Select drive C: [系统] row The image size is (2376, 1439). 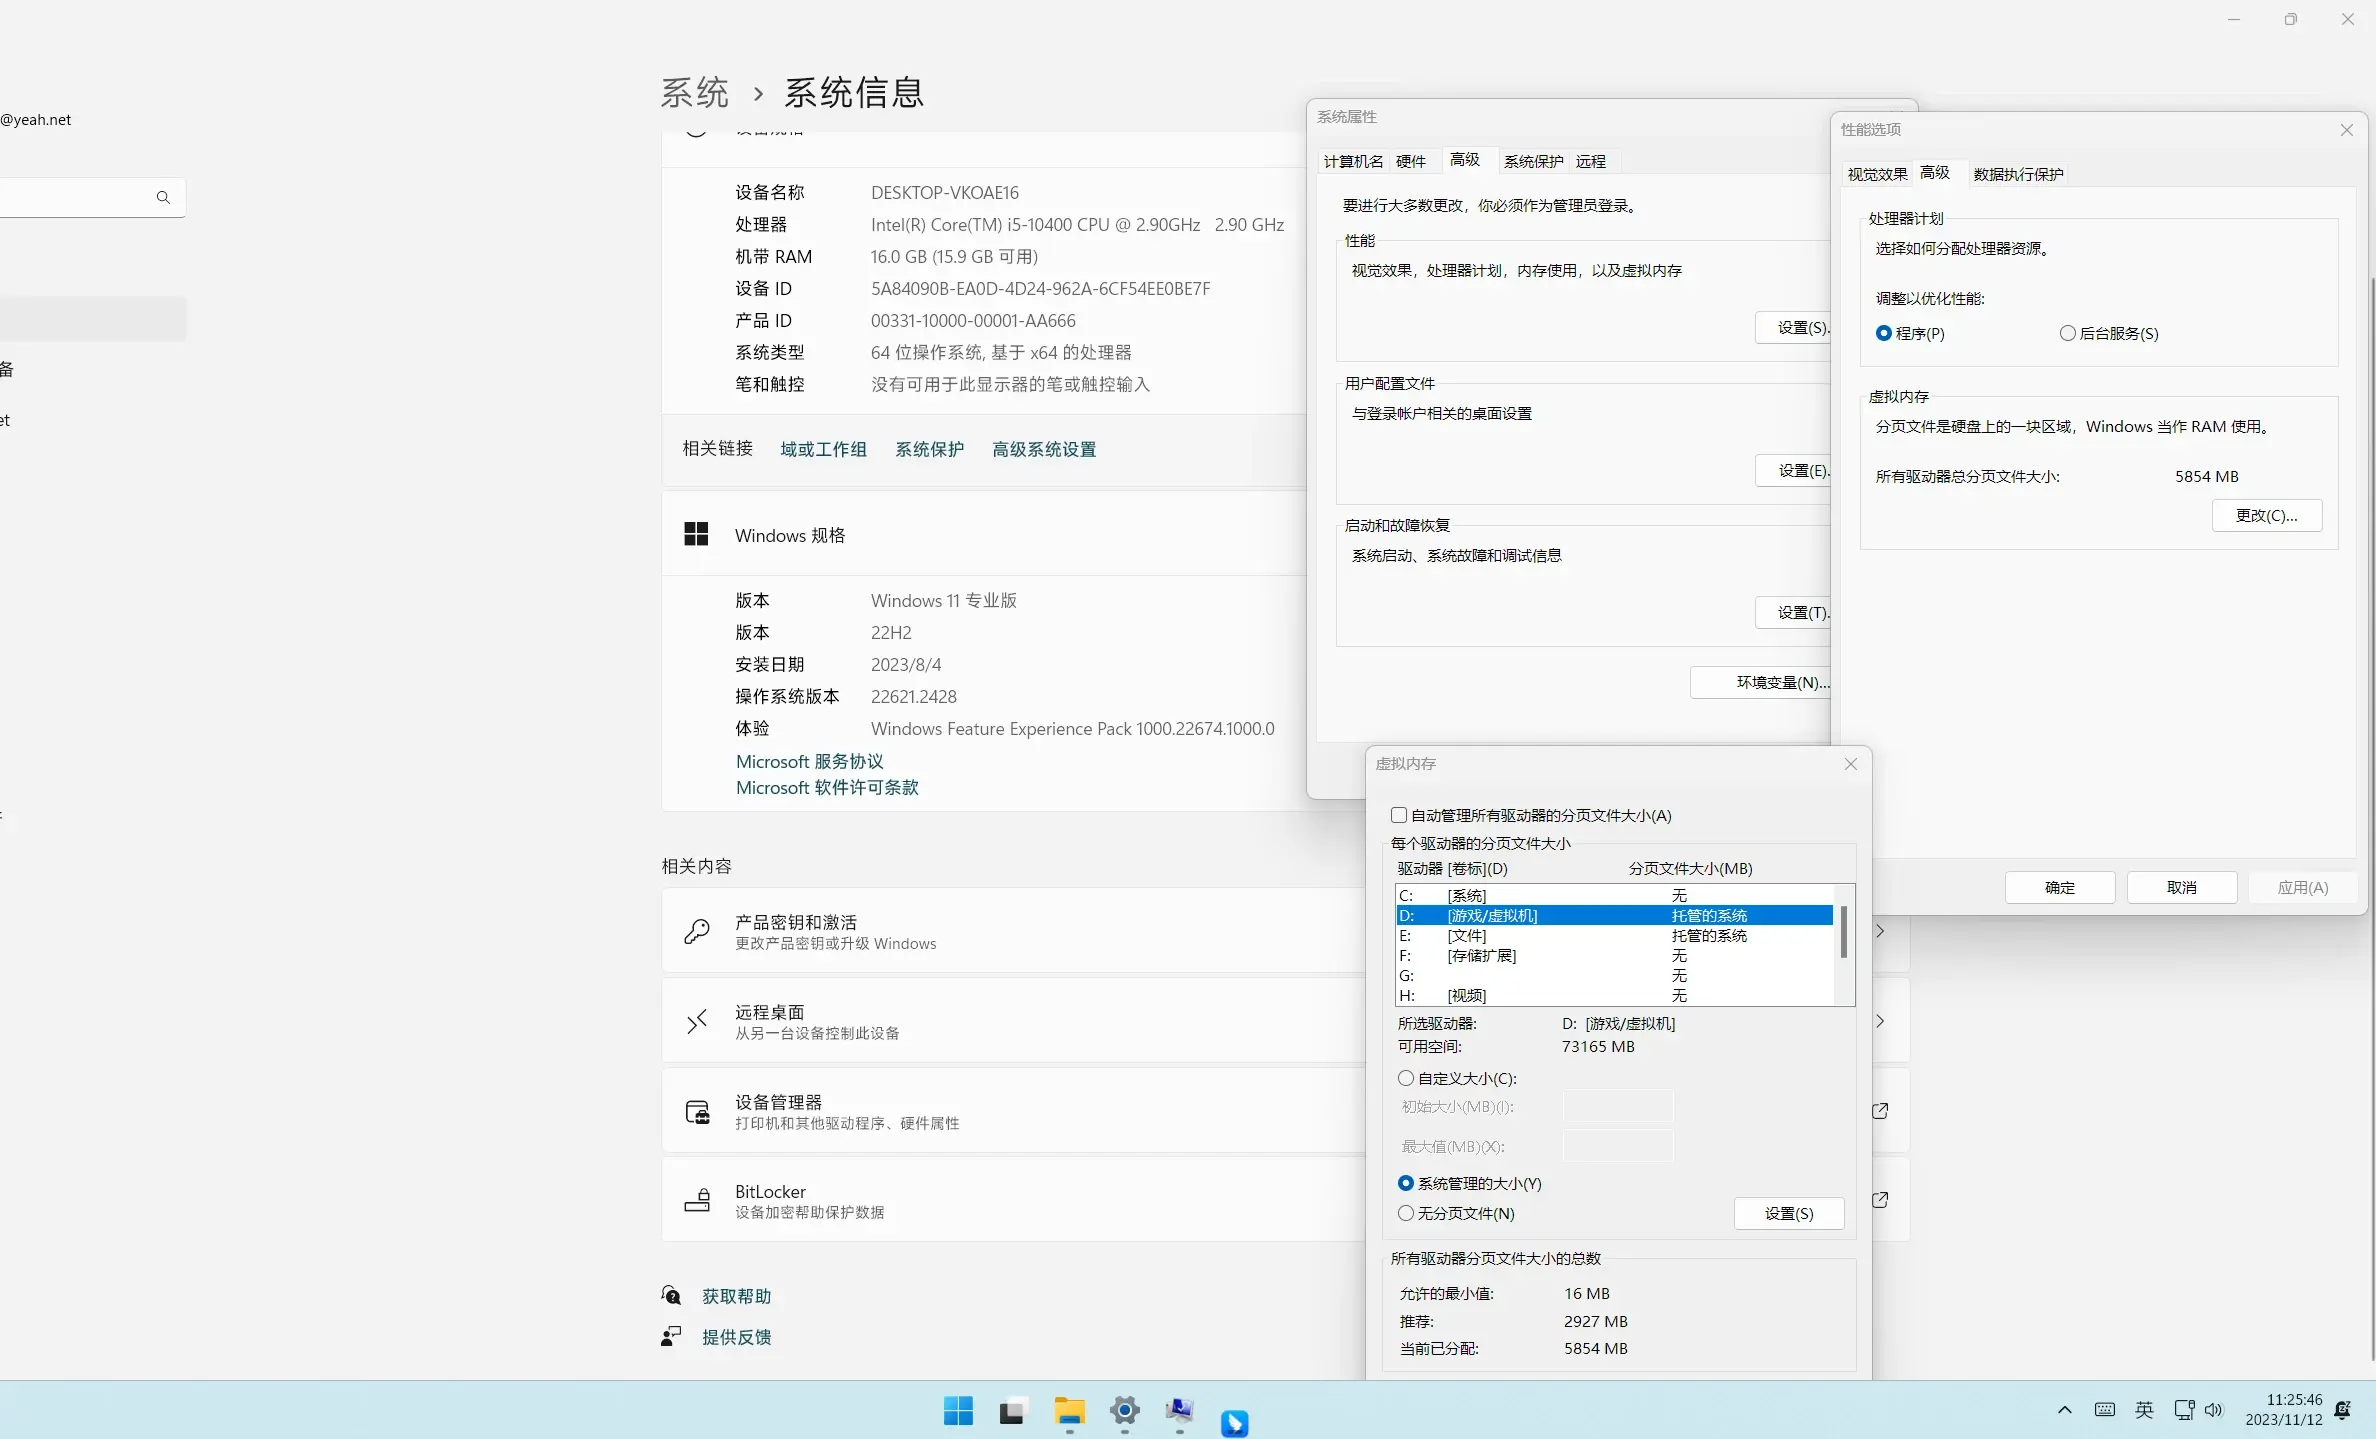1614,895
